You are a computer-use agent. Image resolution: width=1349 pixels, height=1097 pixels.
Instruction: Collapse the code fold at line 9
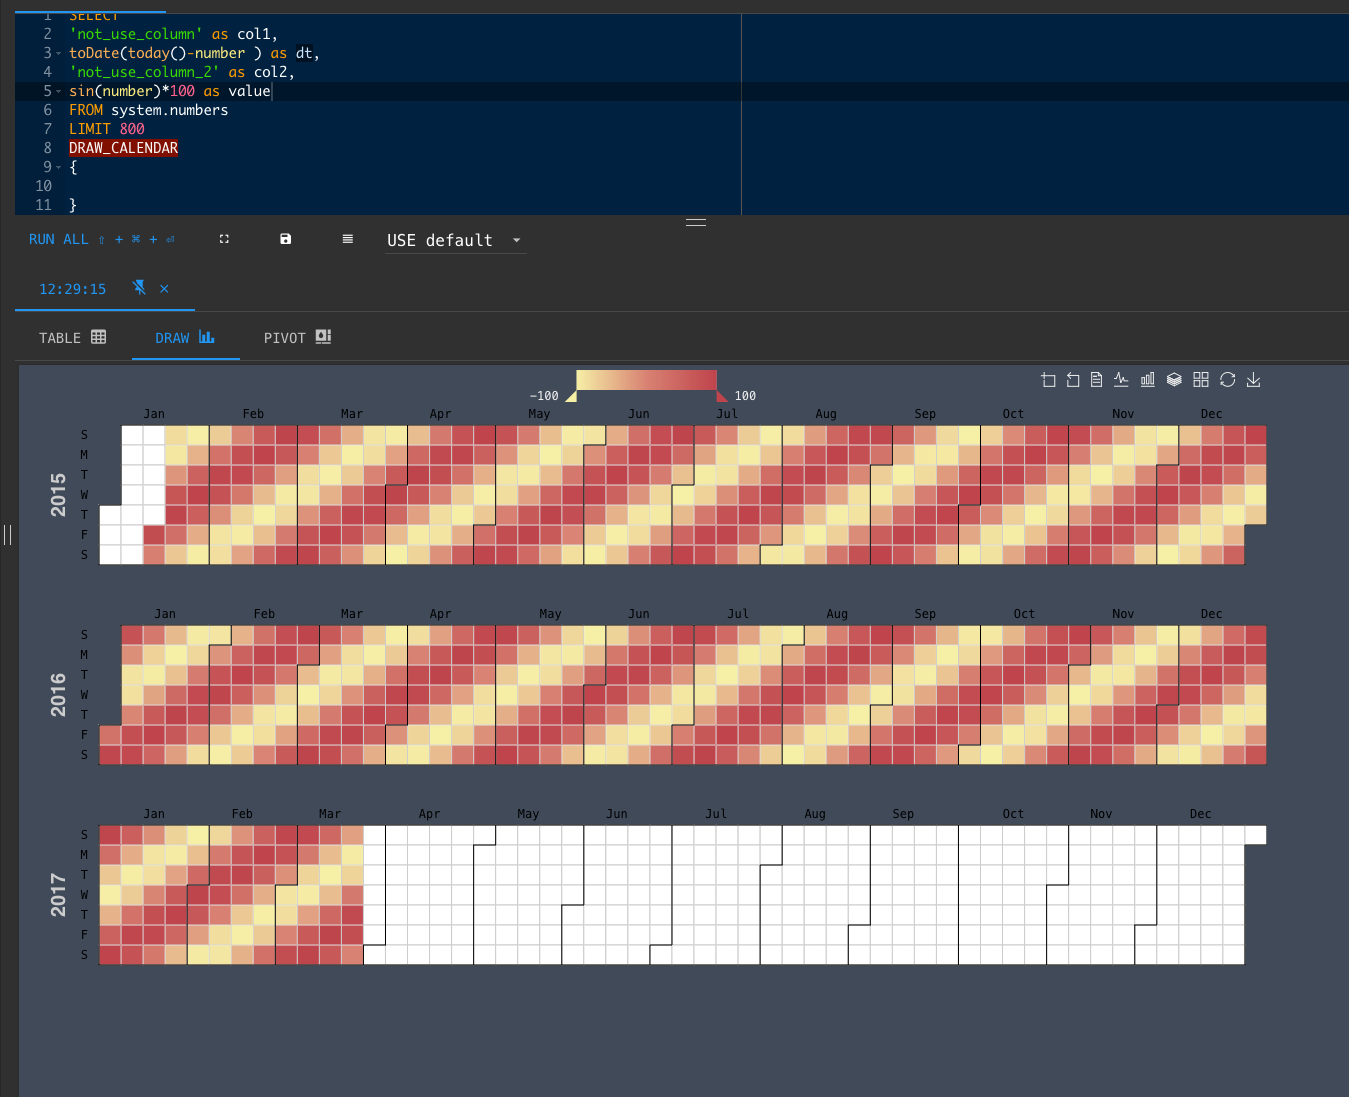pyautogui.click(x=58, y=167)
